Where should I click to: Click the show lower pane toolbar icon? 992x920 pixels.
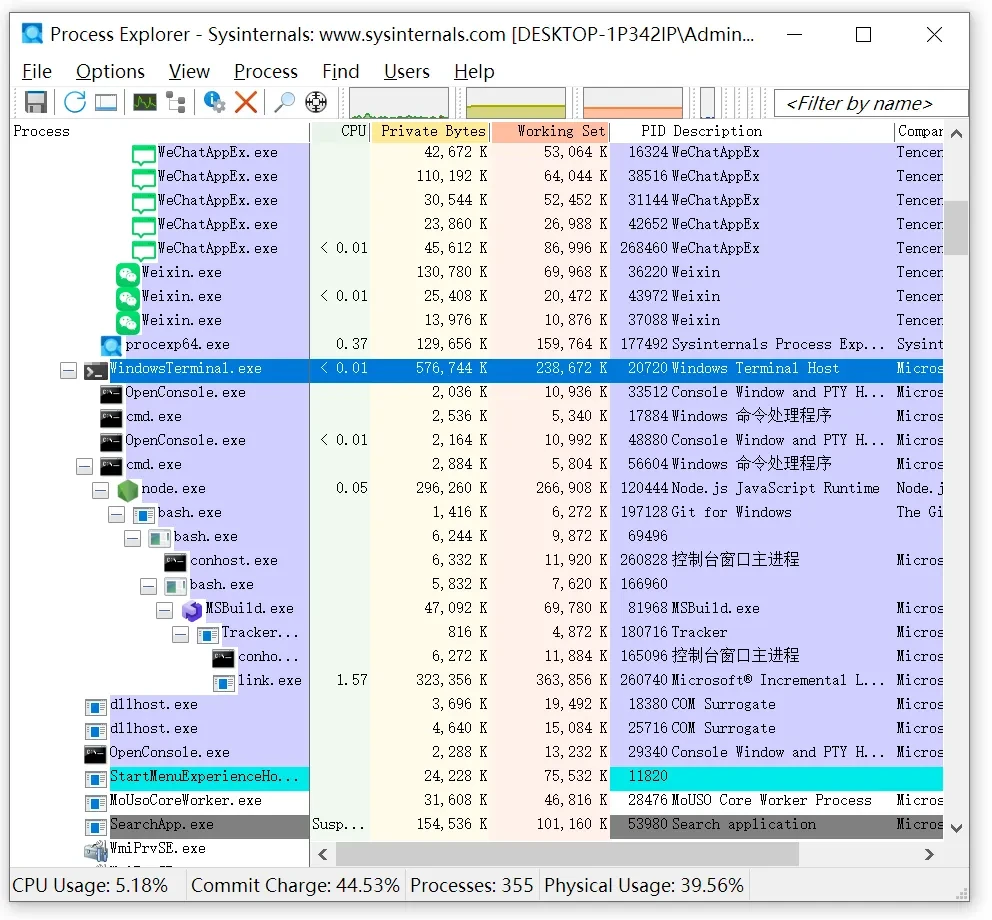click(x=106, y=102)
